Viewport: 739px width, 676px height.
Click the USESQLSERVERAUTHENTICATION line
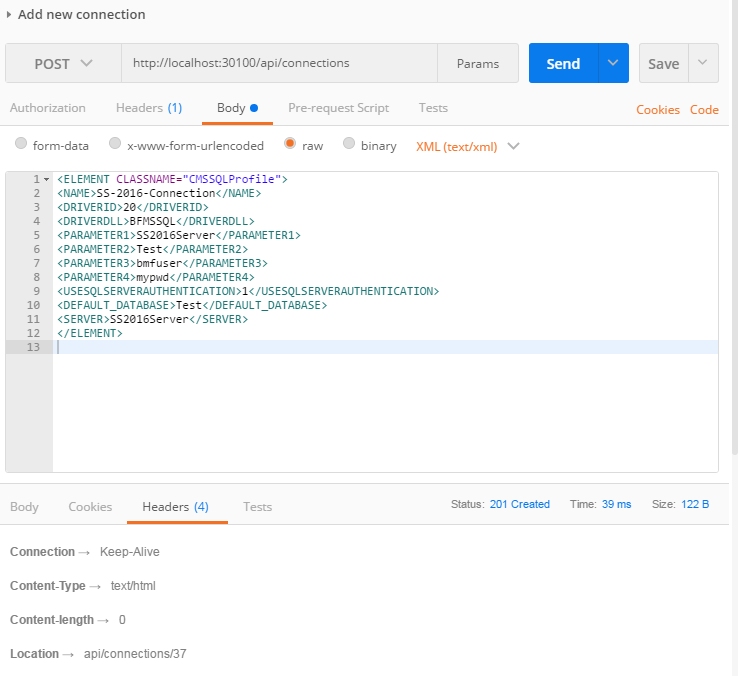248,291
